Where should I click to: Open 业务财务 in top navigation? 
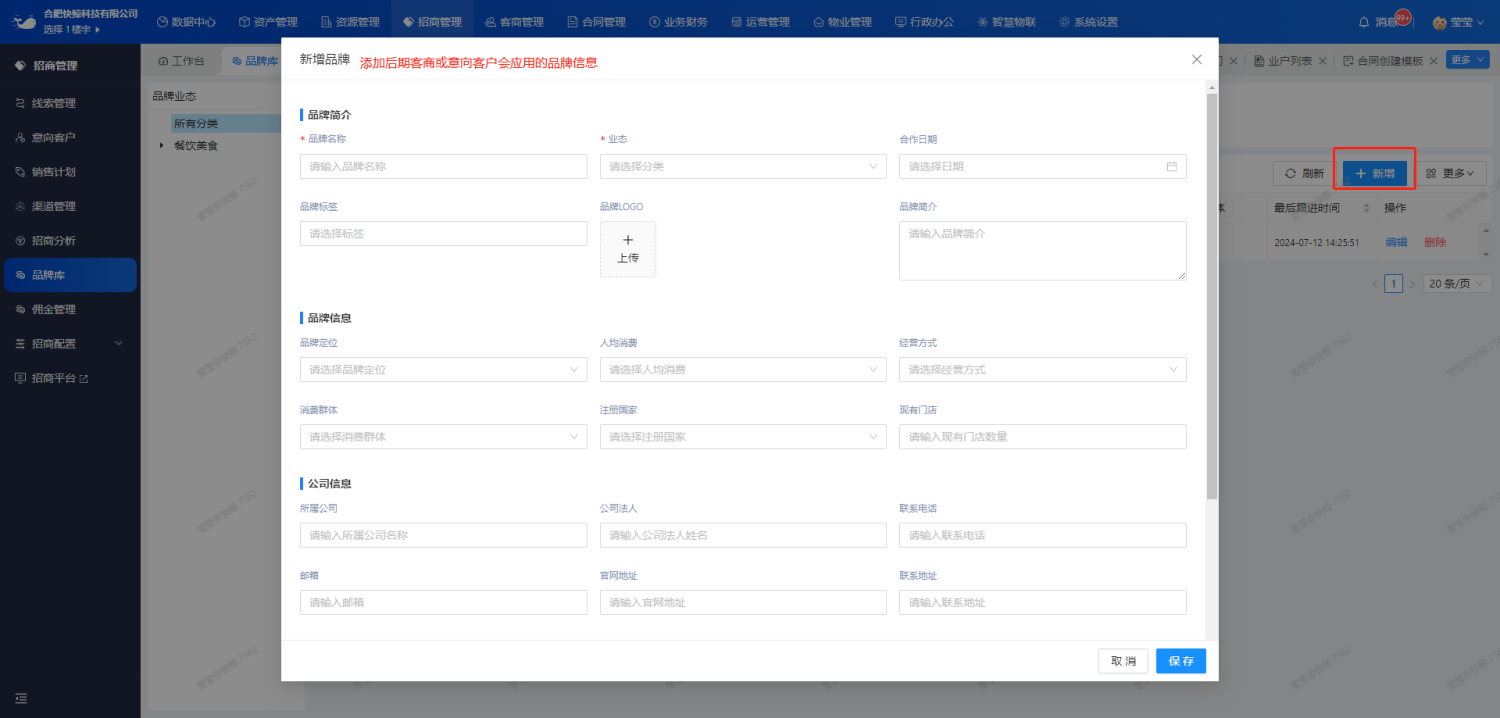[x=678, y=22]
